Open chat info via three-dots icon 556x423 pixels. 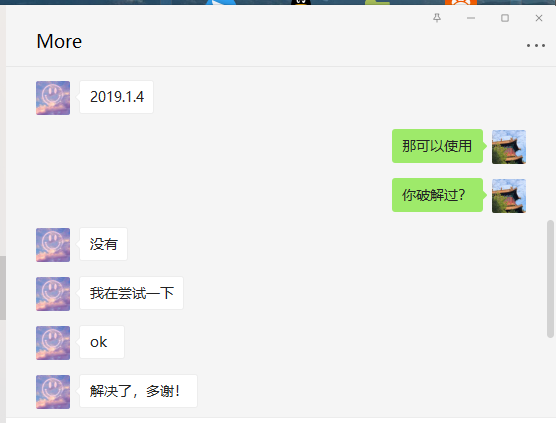pos(536,45)
